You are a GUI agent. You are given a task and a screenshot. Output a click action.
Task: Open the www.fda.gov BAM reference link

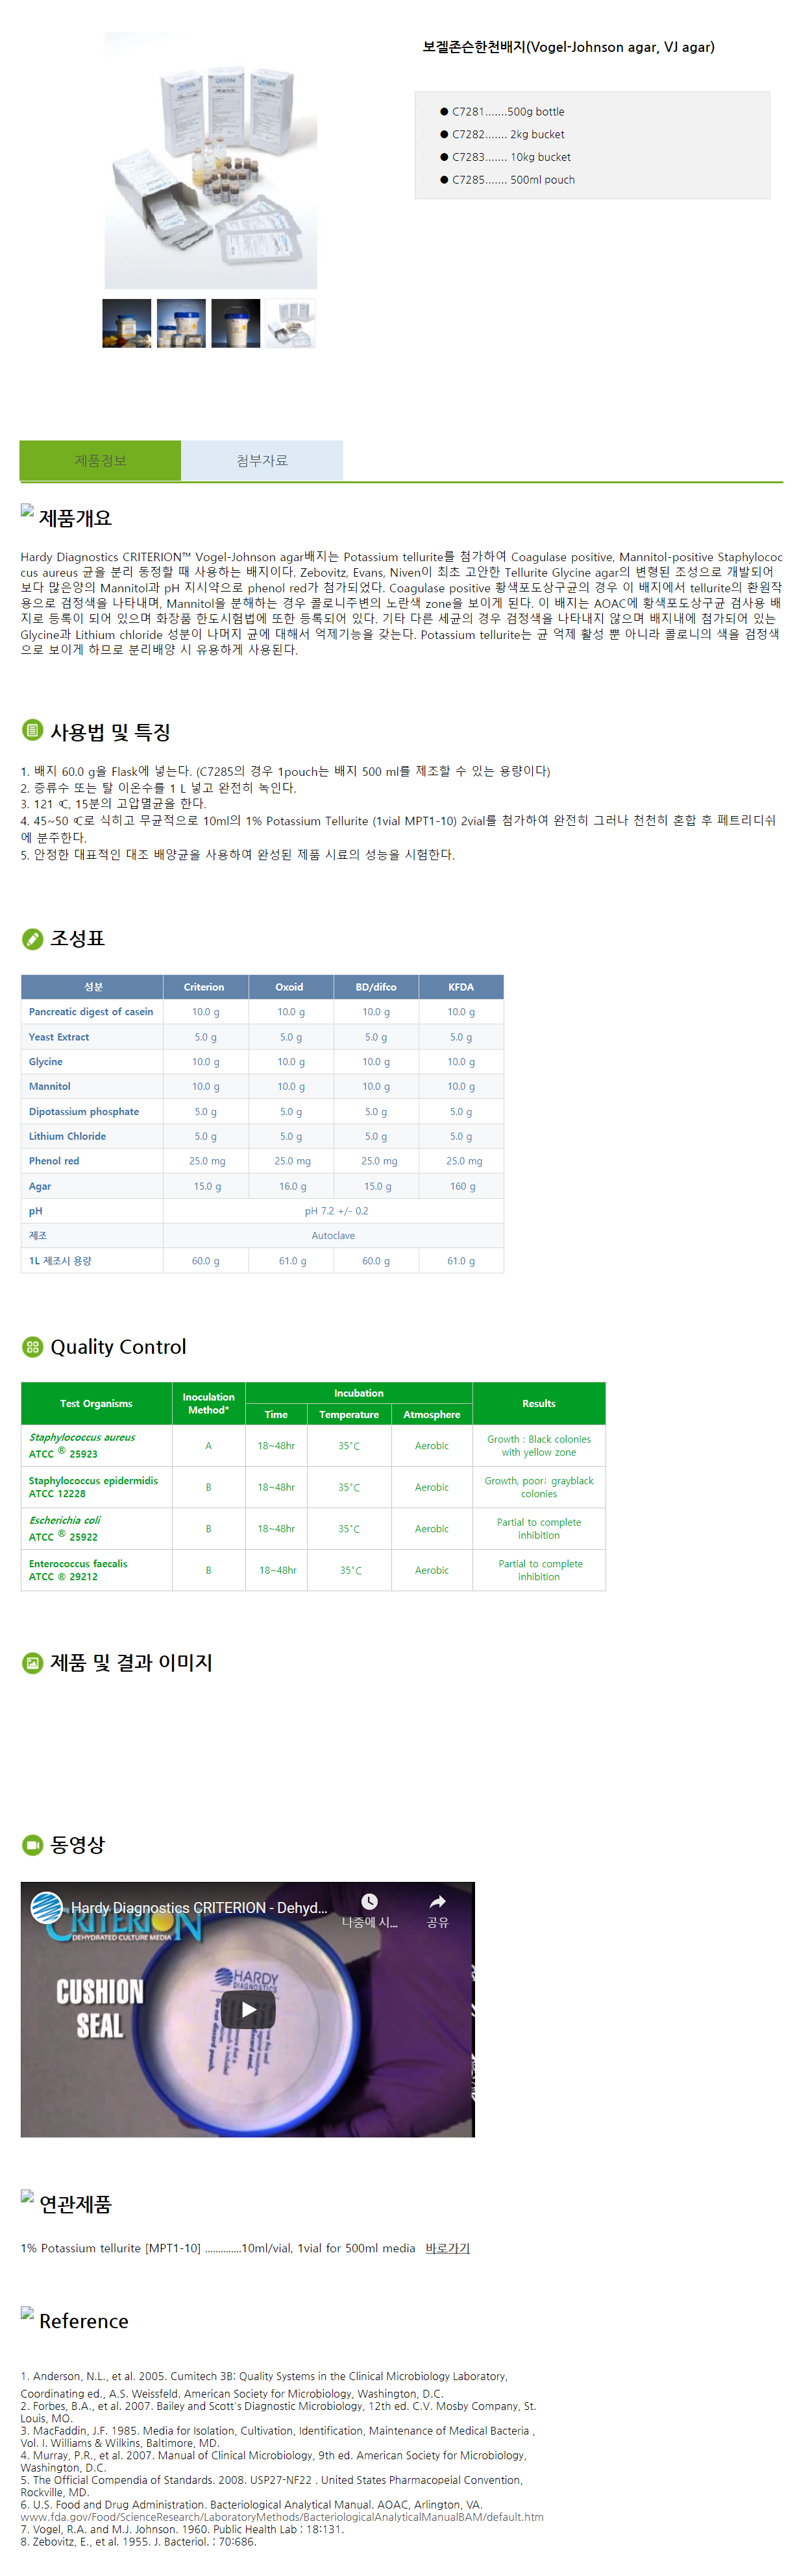pos(282,2517)
